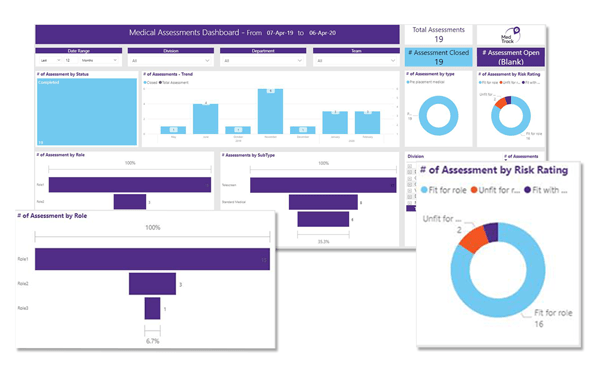This screenshot has width=600, height=377.
Task: Select the bottom SubType funnel bar valued 4
Action: 323,219
